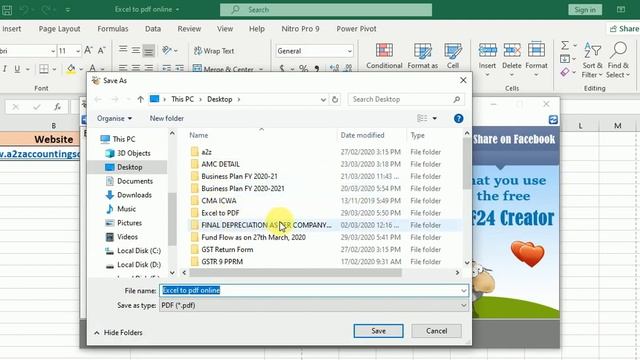Select the GST Return Form folder
This screenshot has width=640, height=360.
click(x=227, y=249)
